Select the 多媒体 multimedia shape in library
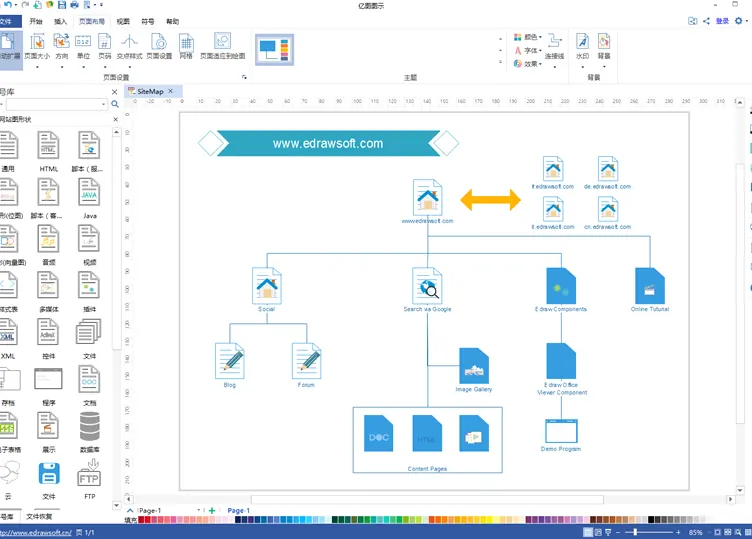 tap(48, 292)
